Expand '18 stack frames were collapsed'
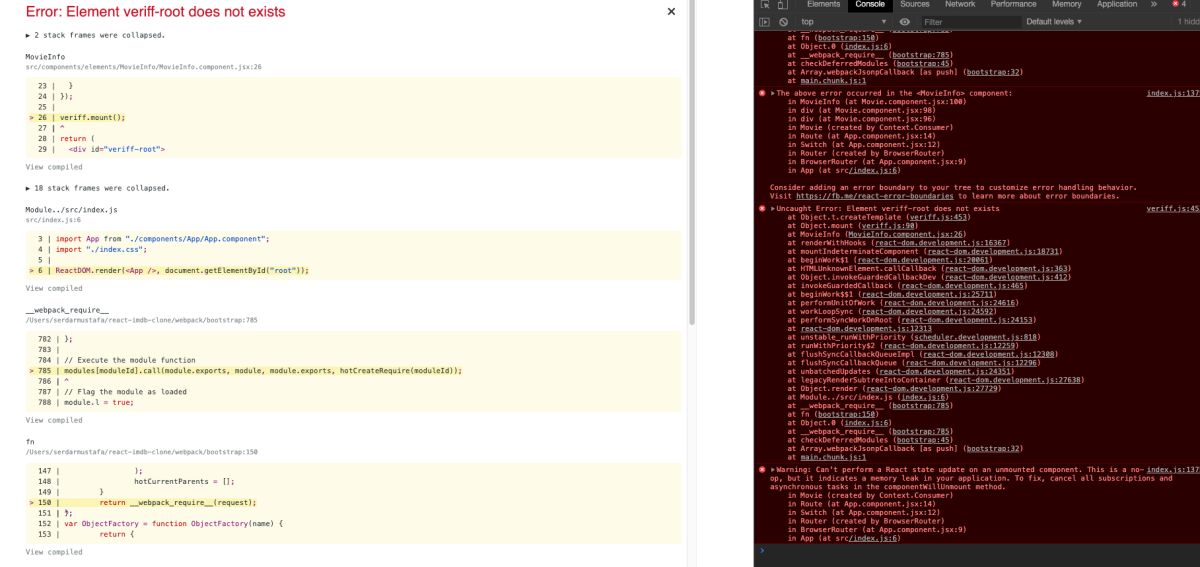1200x567 pixels. point(97,188)
